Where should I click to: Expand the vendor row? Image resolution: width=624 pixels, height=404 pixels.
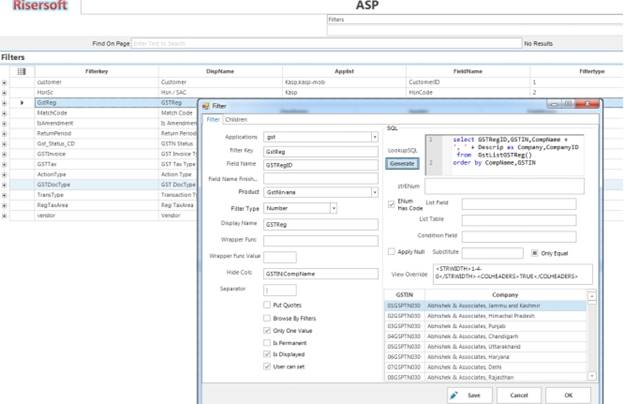coord(4,216)
